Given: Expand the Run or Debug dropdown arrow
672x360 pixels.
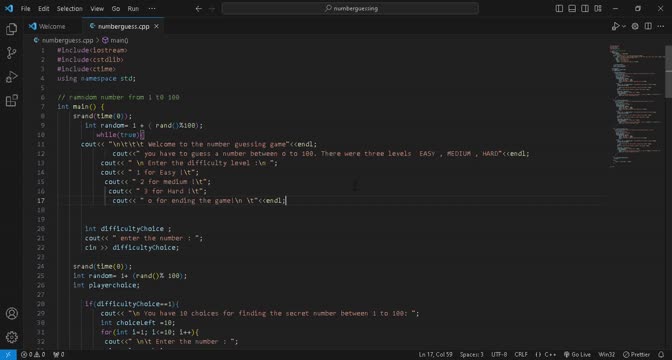Looking at the screenshot, I should point(624,27).
